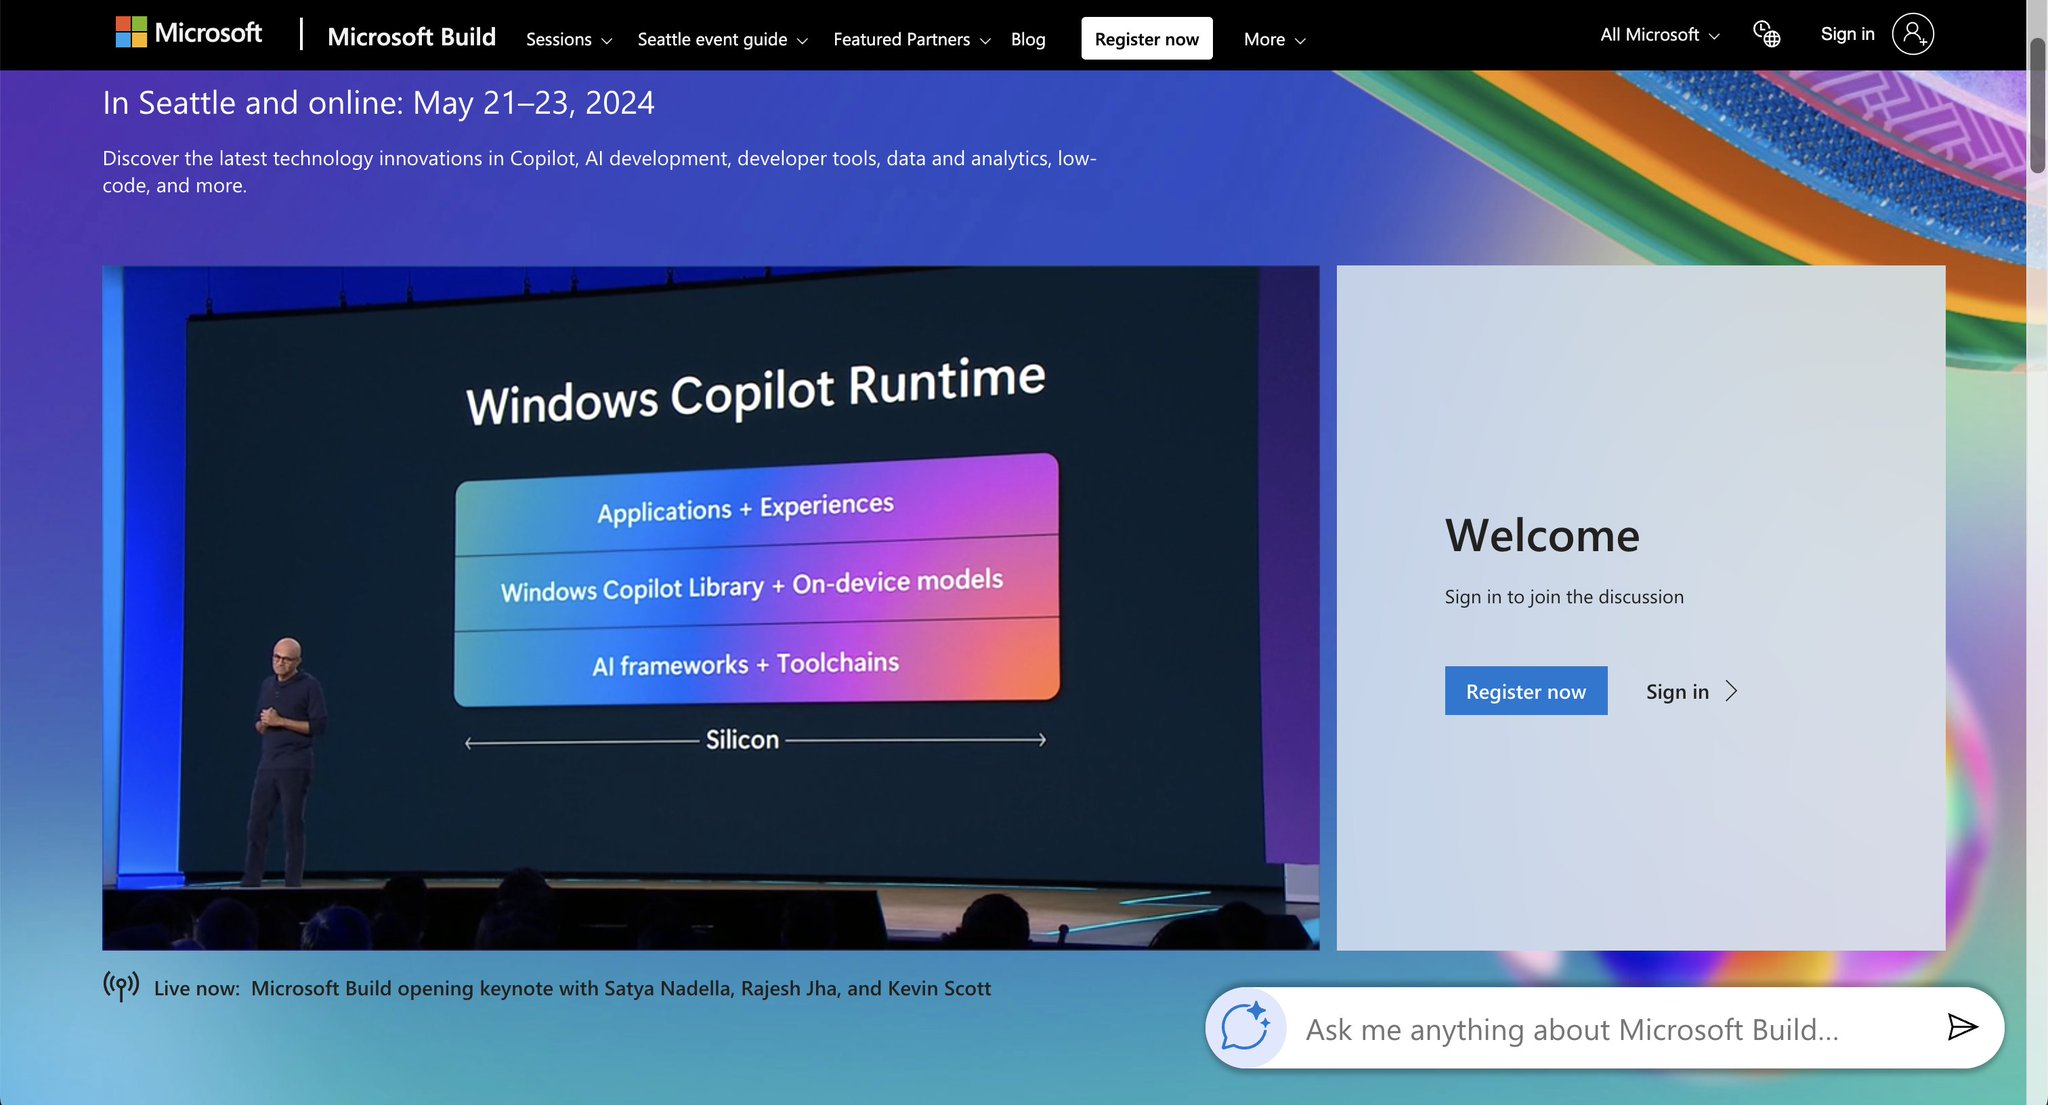
Task: Click 'Sign in to join the discussion' text
Action: pyautogui.click(x=1564, y=597)
